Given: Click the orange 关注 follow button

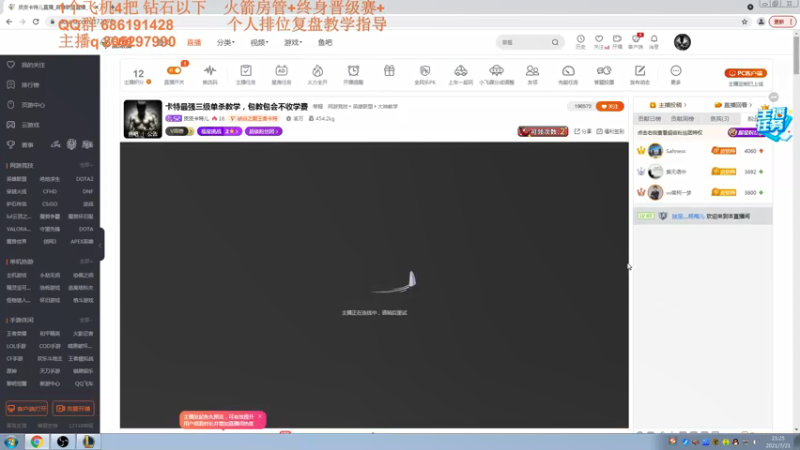Looking at the screenshot, I should (610, 107).
